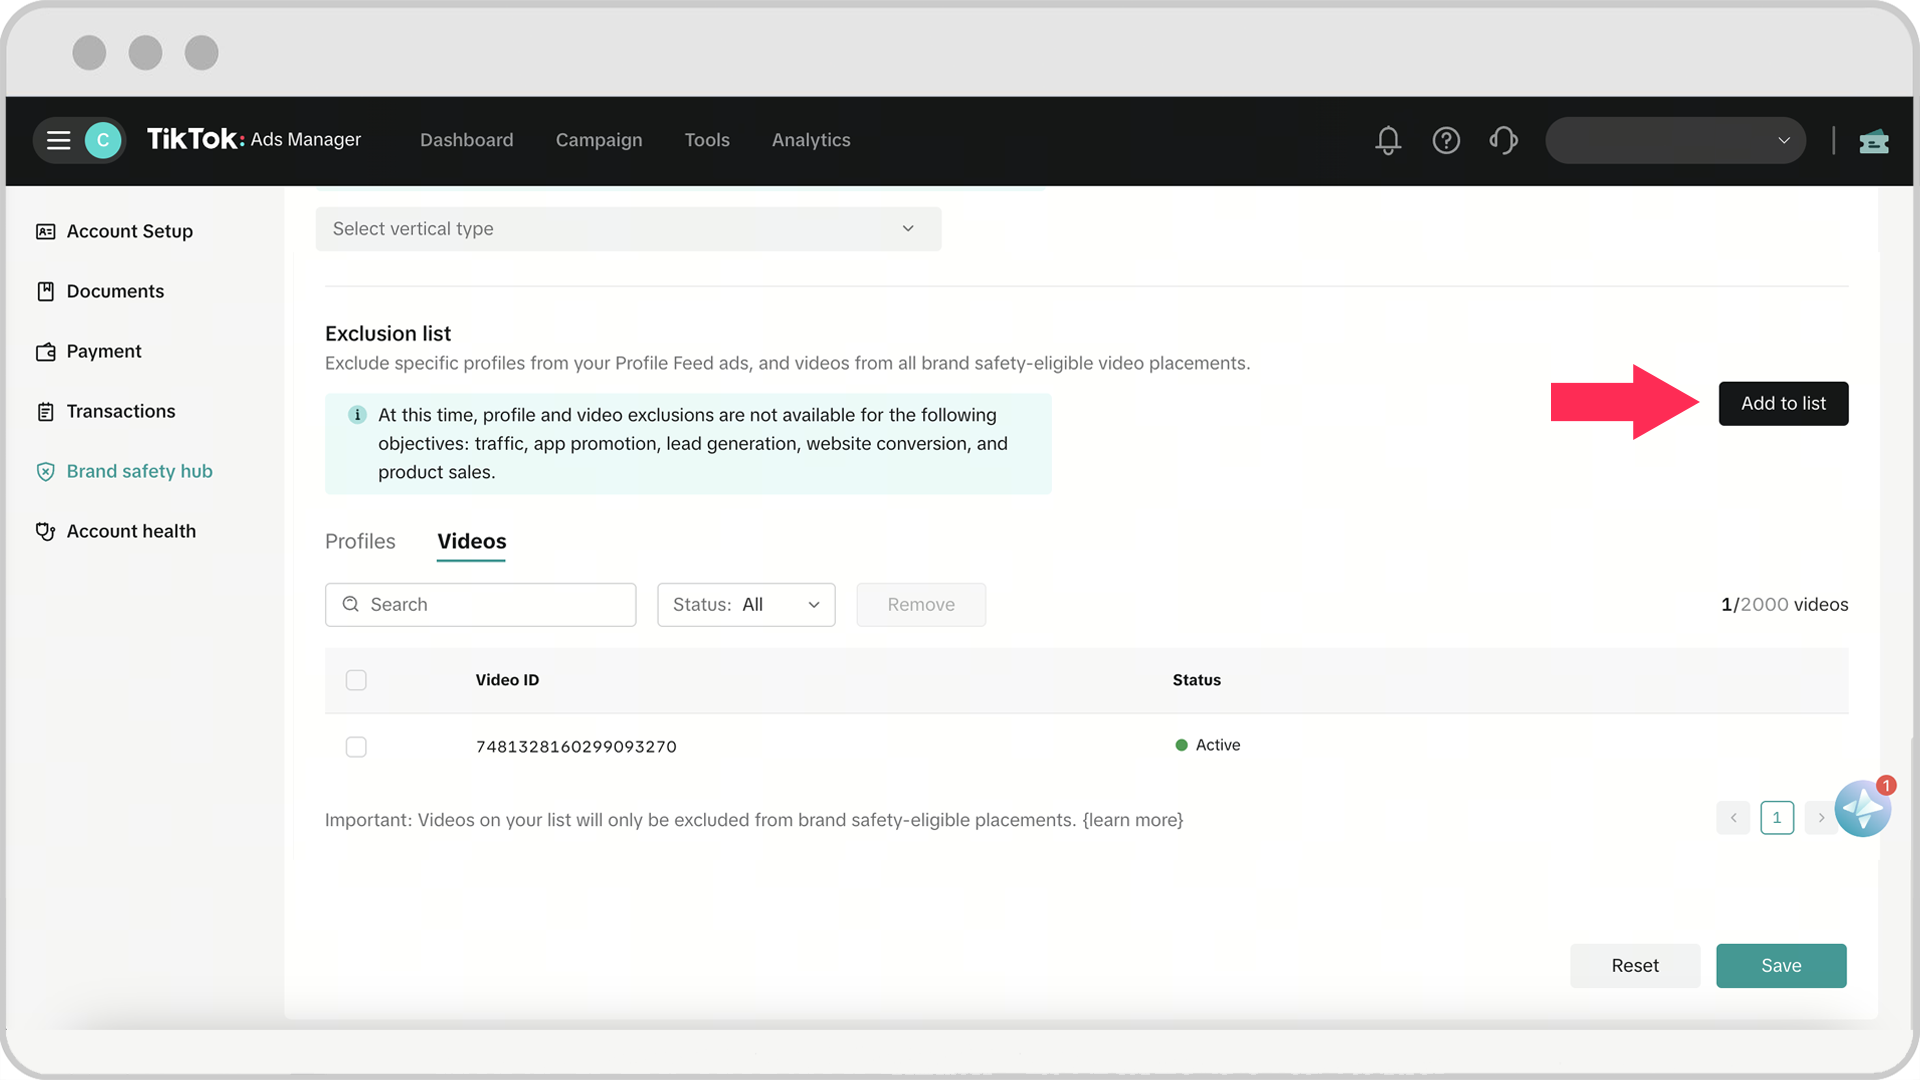1920x1080 pixels.
Task: Open the notifications bell
Action: (x=1388, y=140)
